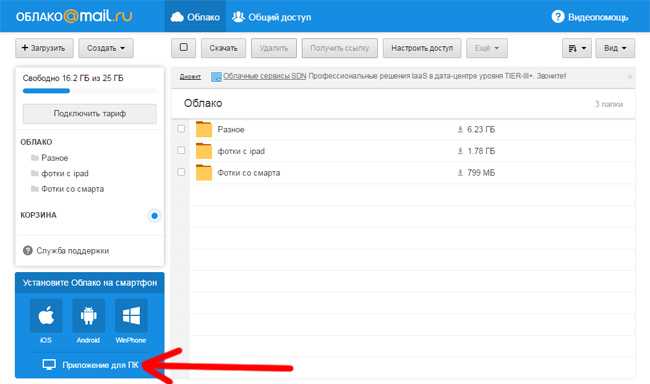Click the Видеопомощь question mark icon

(558, 17)
